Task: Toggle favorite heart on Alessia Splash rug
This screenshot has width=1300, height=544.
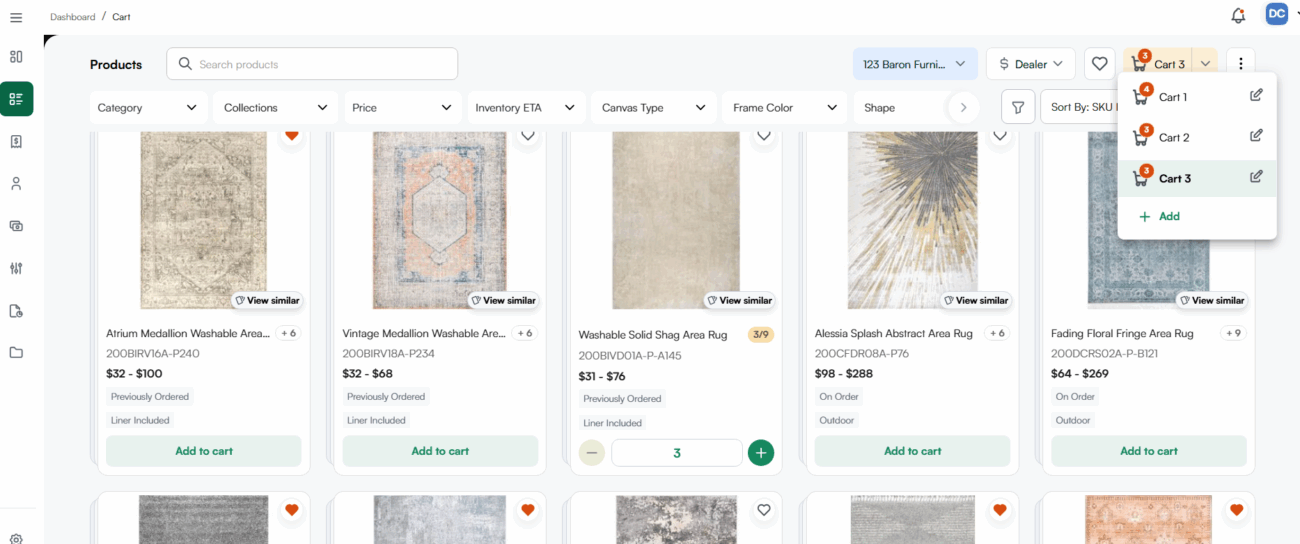Action: tap(1000, 135)
